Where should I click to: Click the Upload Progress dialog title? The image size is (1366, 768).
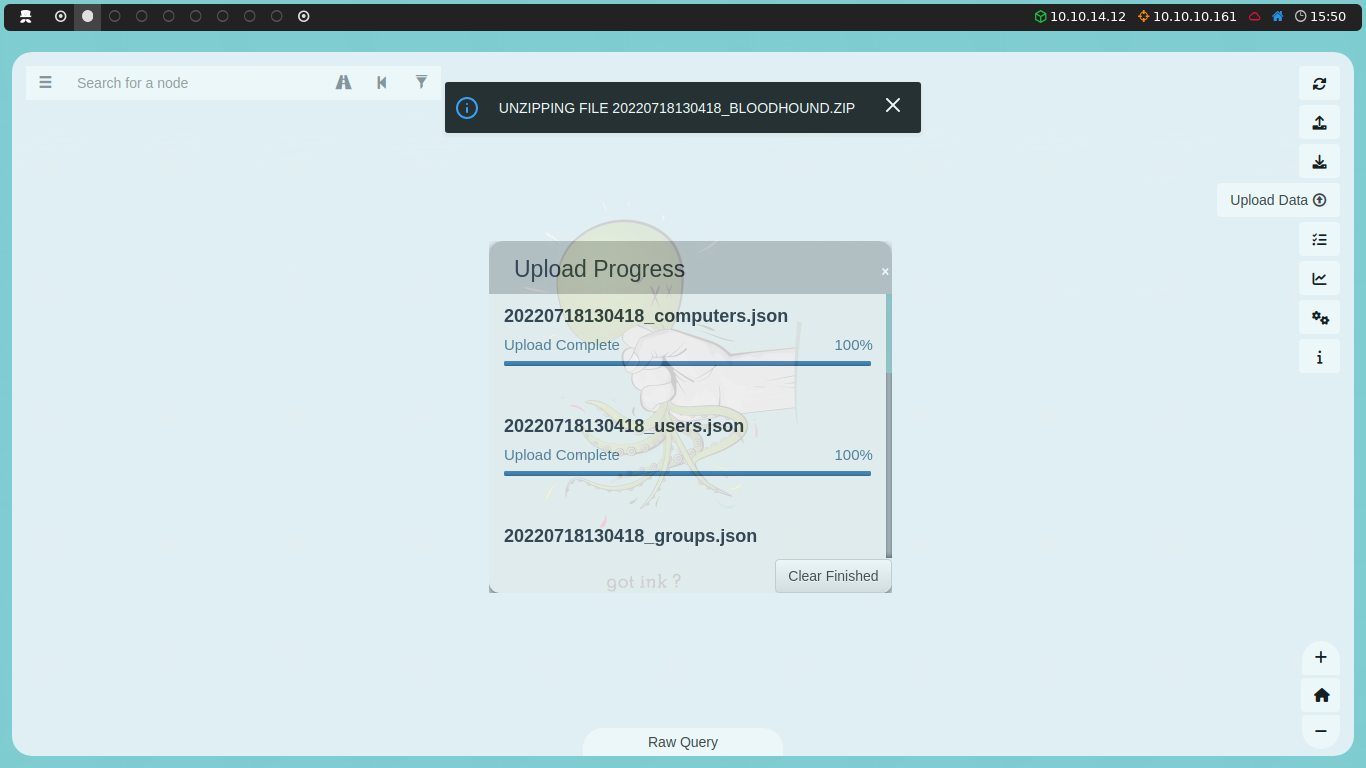(599, 269)
